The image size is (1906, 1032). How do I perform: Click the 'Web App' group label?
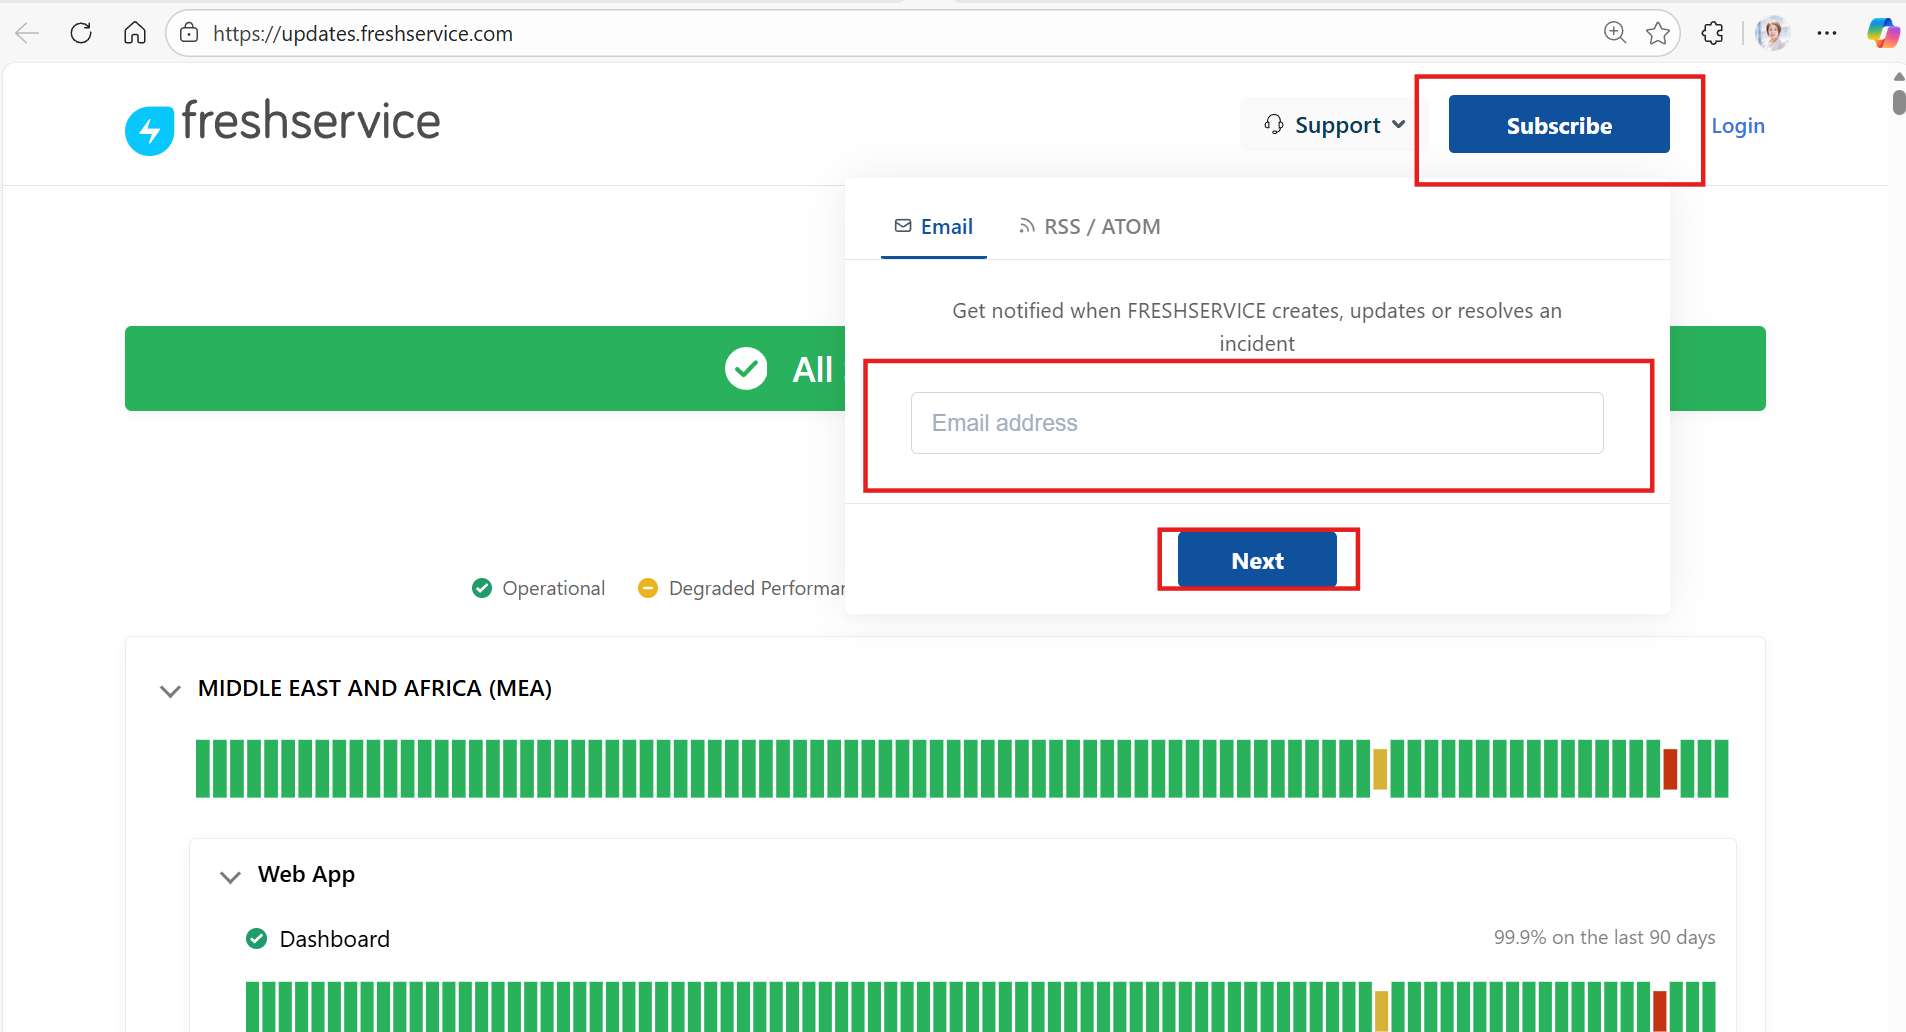tap(306, 874)
